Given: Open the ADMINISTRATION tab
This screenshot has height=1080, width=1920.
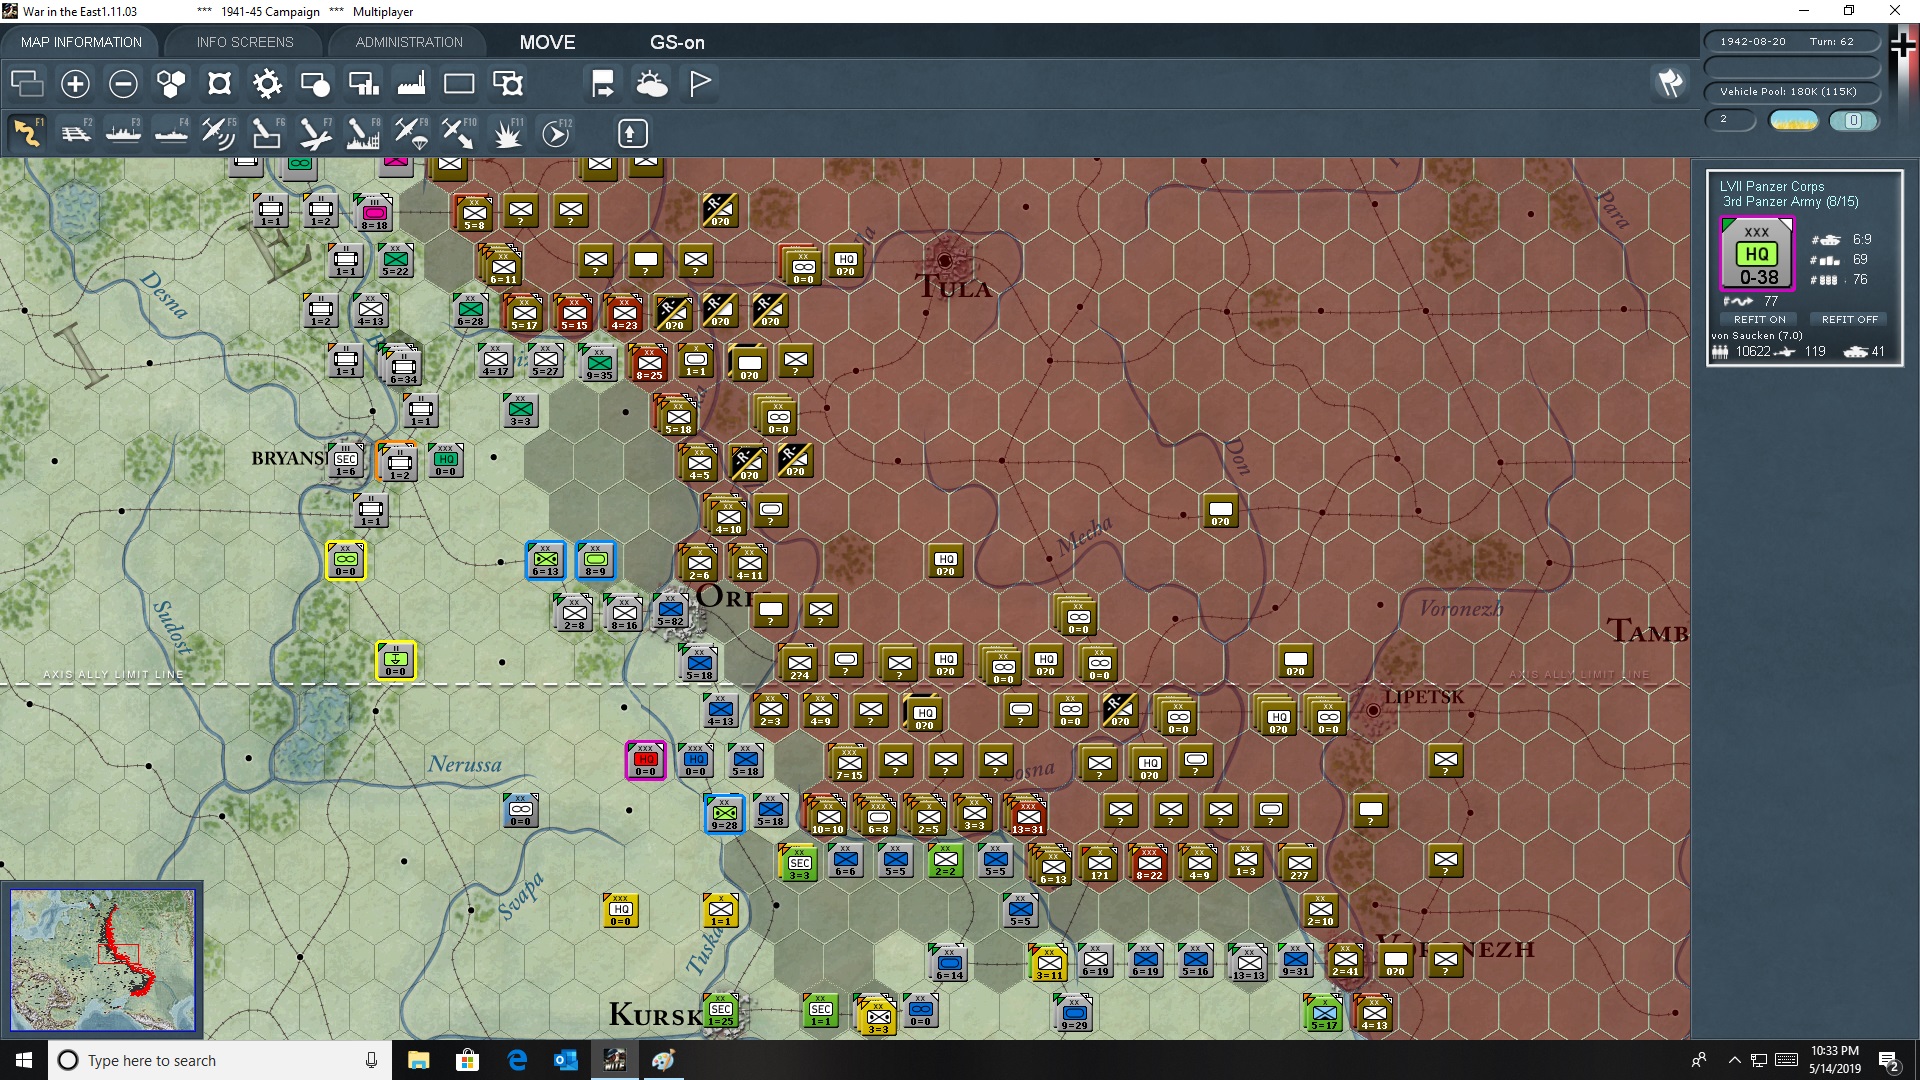Looking at the screenshot, I should 409,42.
